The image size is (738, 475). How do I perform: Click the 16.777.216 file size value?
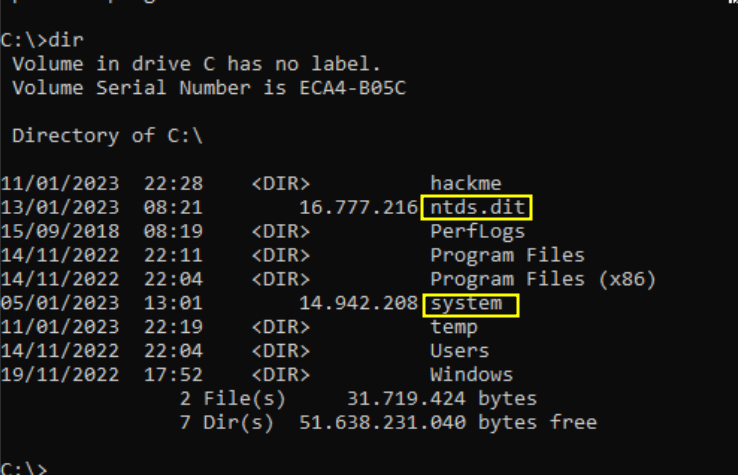click(x=358, y=208)
